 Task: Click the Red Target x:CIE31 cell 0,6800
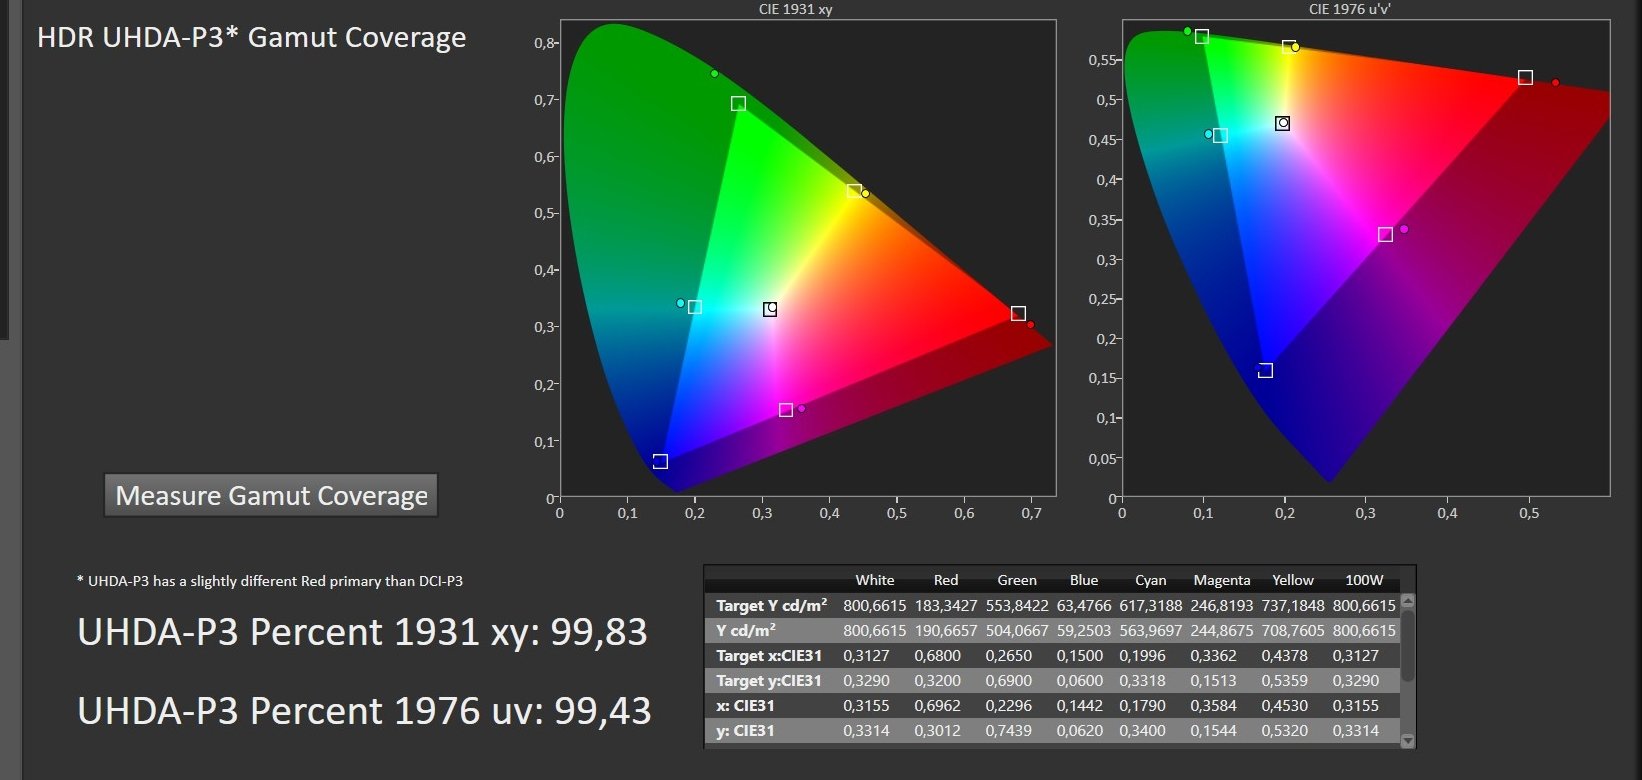point(937,656)
